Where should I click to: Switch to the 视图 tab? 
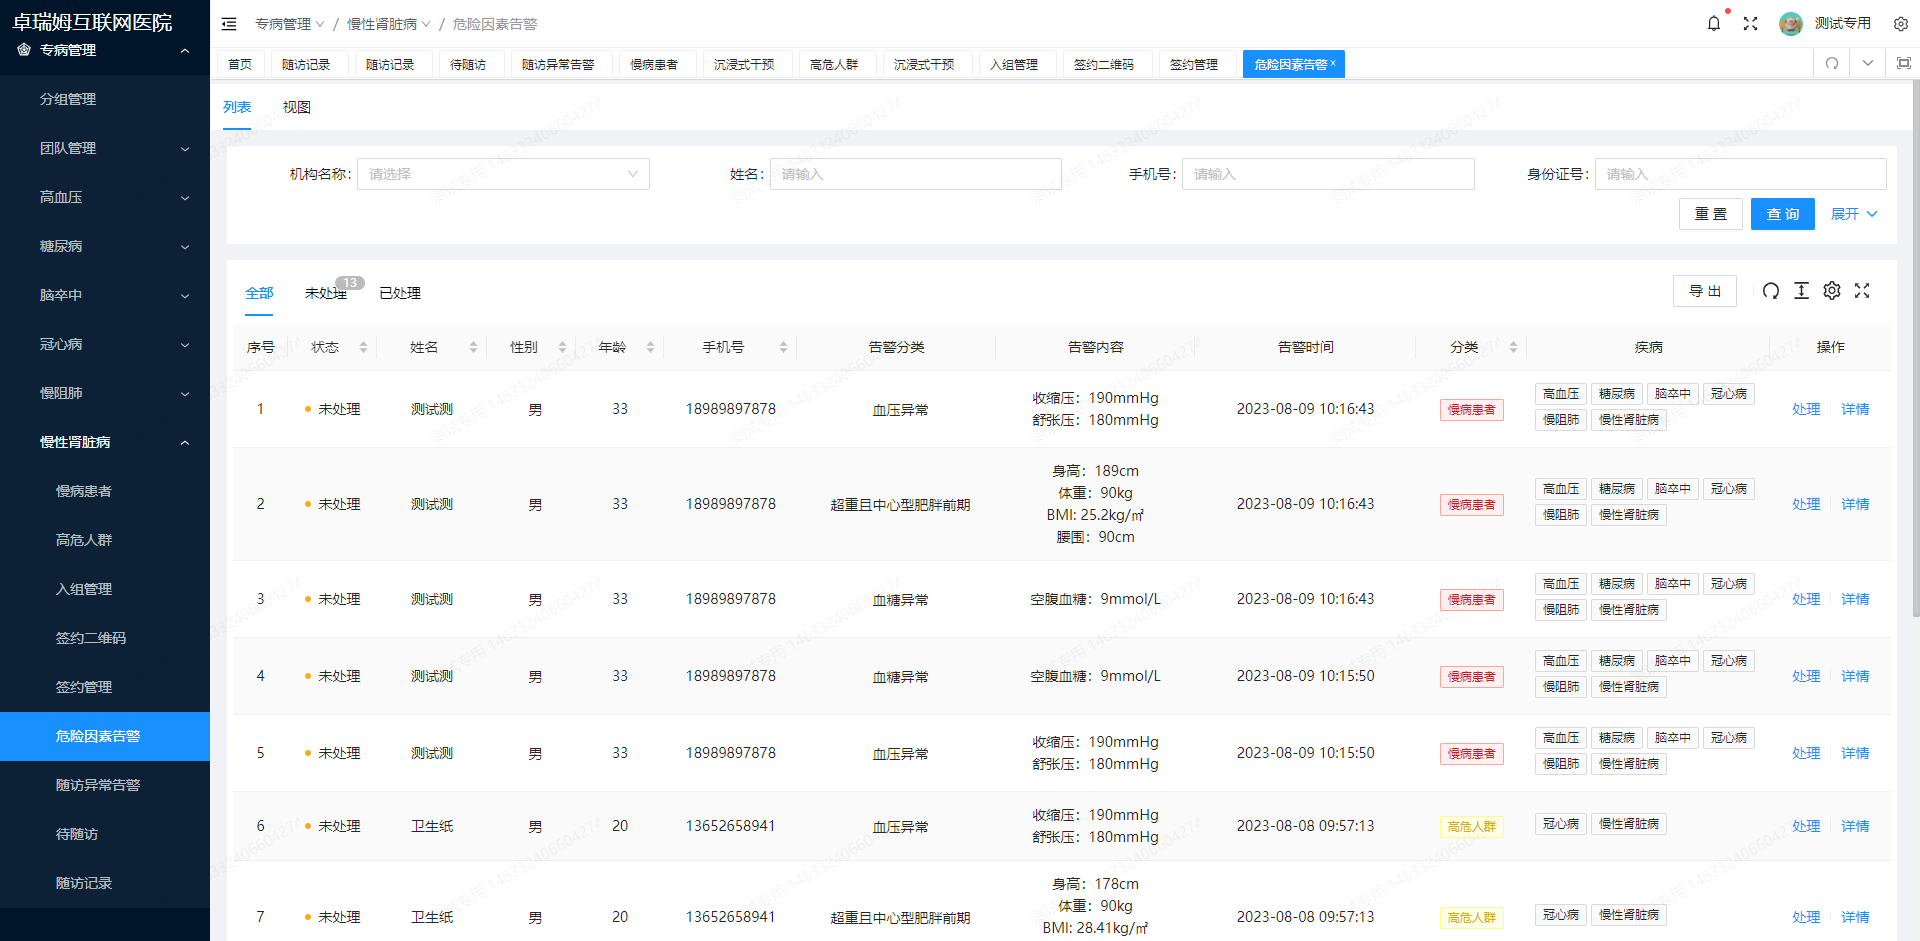296,107
